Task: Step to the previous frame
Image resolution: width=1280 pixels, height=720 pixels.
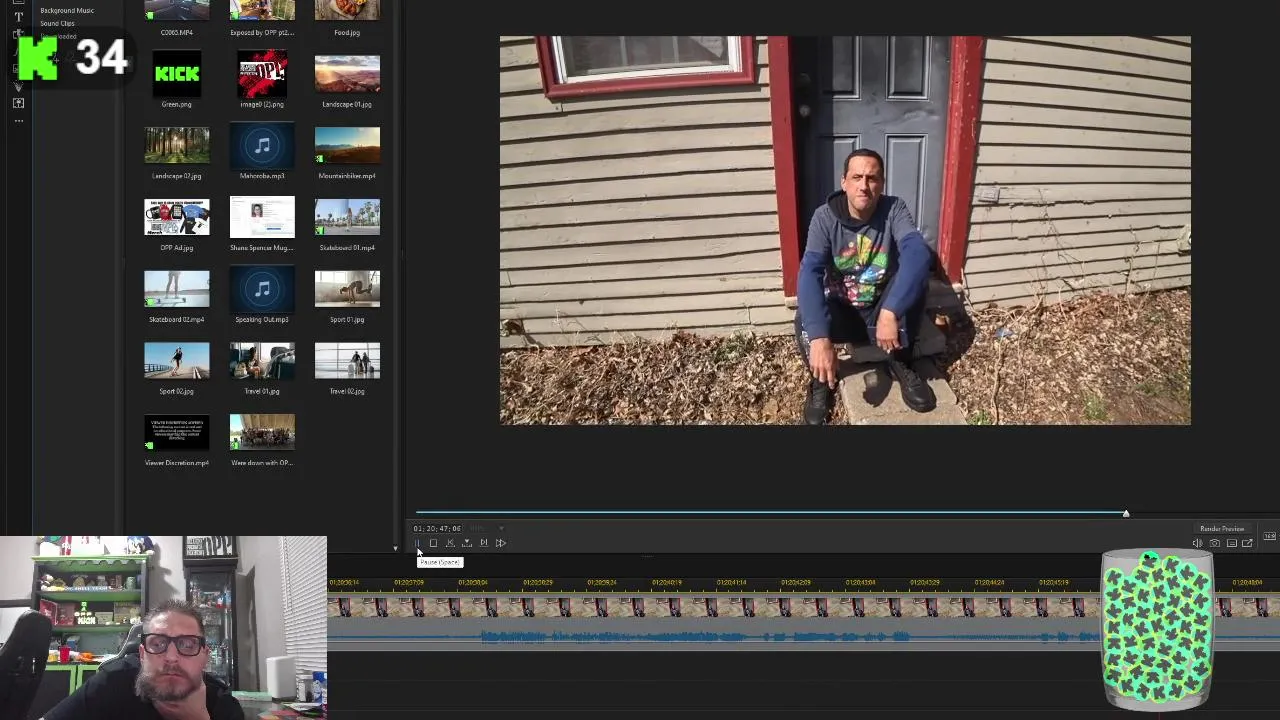Action: [450, 543]
